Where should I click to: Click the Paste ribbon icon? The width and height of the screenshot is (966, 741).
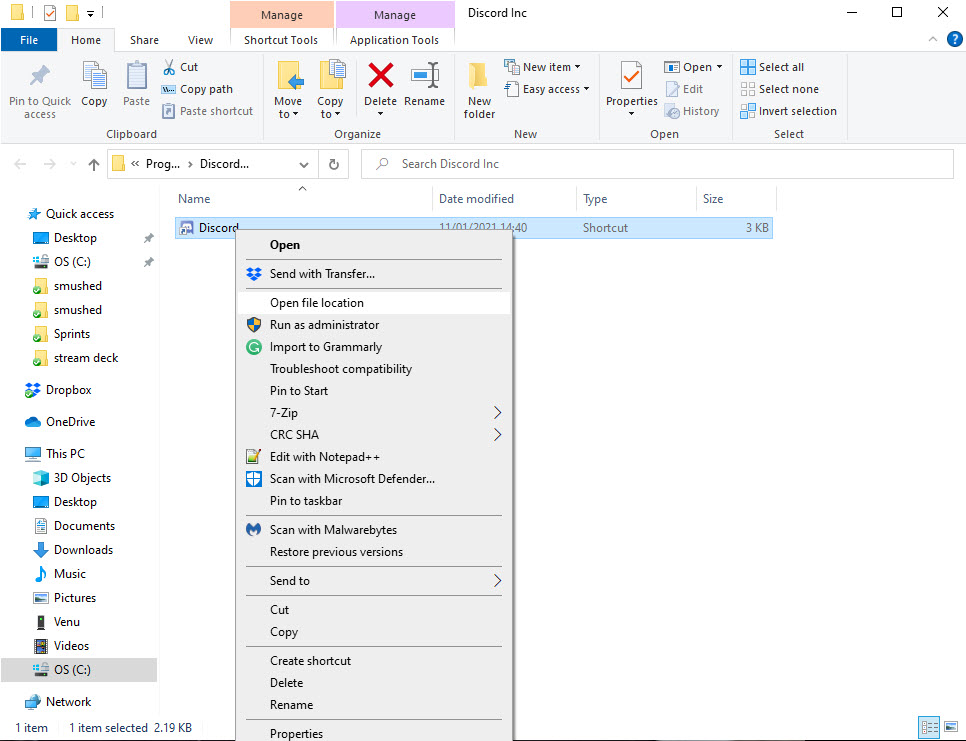click(x=136, y=76)
